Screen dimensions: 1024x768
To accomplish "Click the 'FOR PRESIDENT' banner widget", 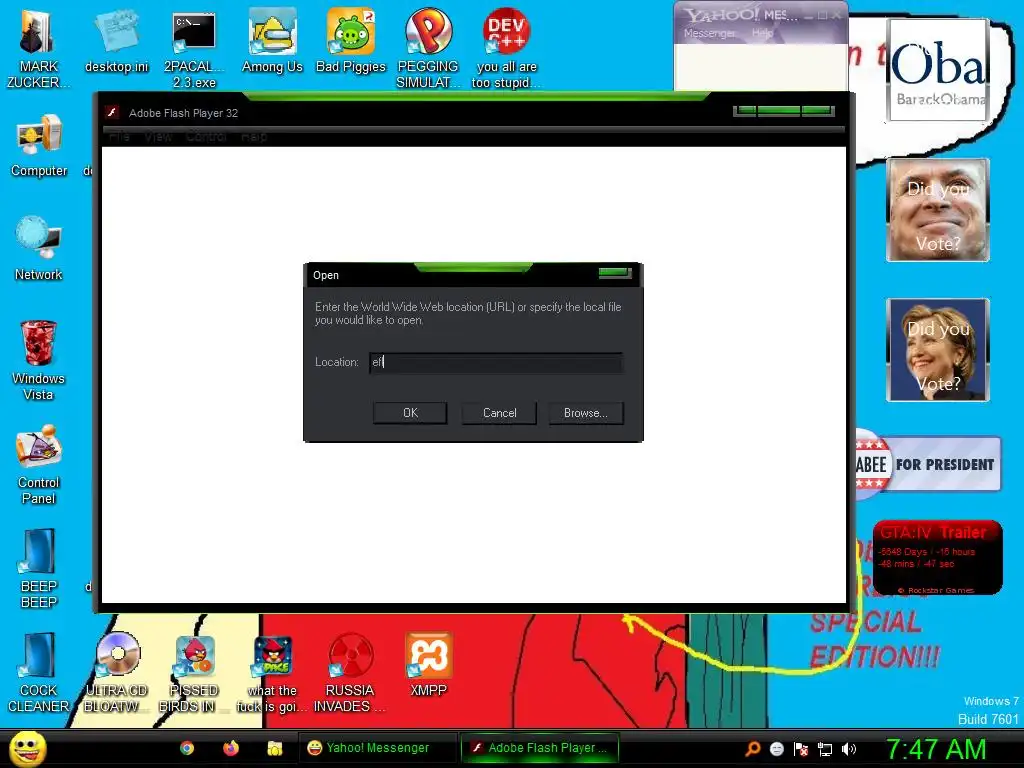I will click(928, 464).
